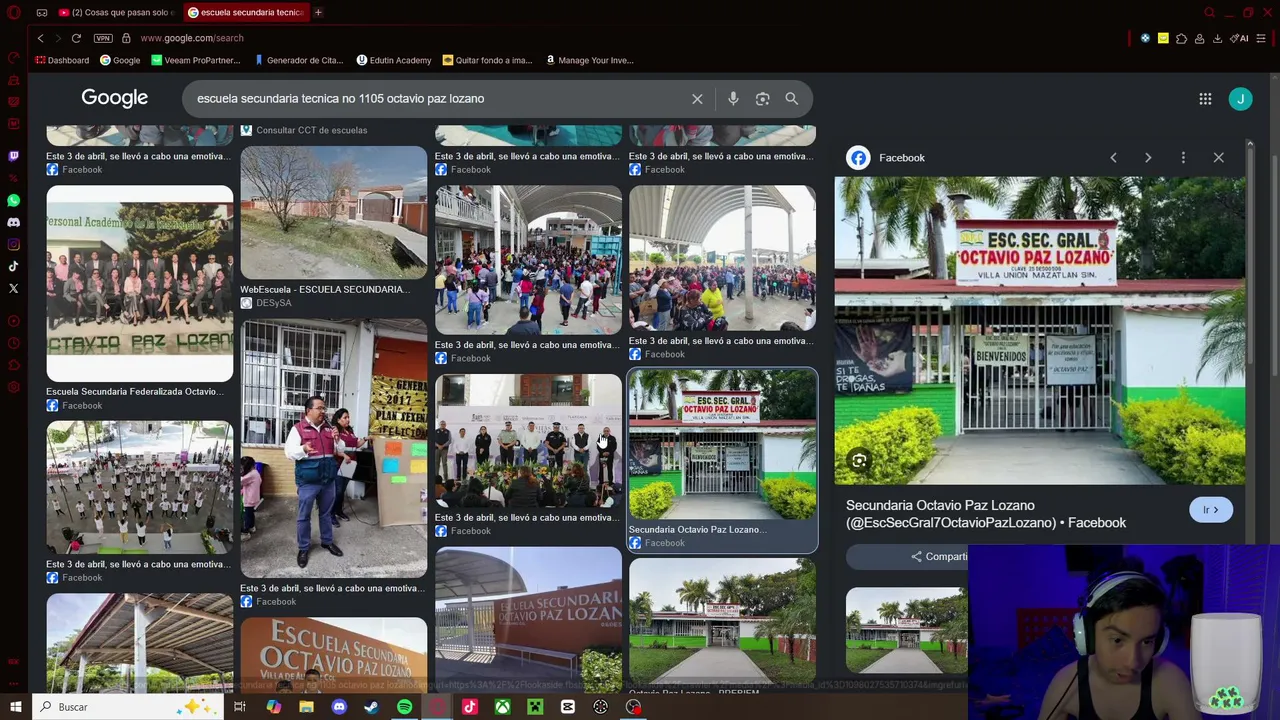
Task: Open the Dashboard bookmark
Action: pyautogui.click(x=63, y=60)
